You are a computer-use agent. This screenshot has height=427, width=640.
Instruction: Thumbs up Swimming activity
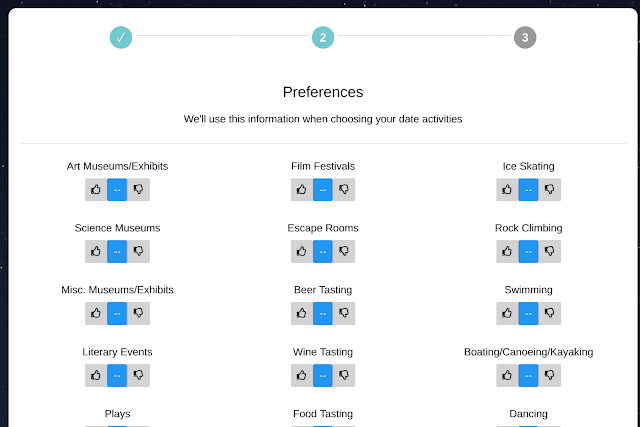point(507,313)
